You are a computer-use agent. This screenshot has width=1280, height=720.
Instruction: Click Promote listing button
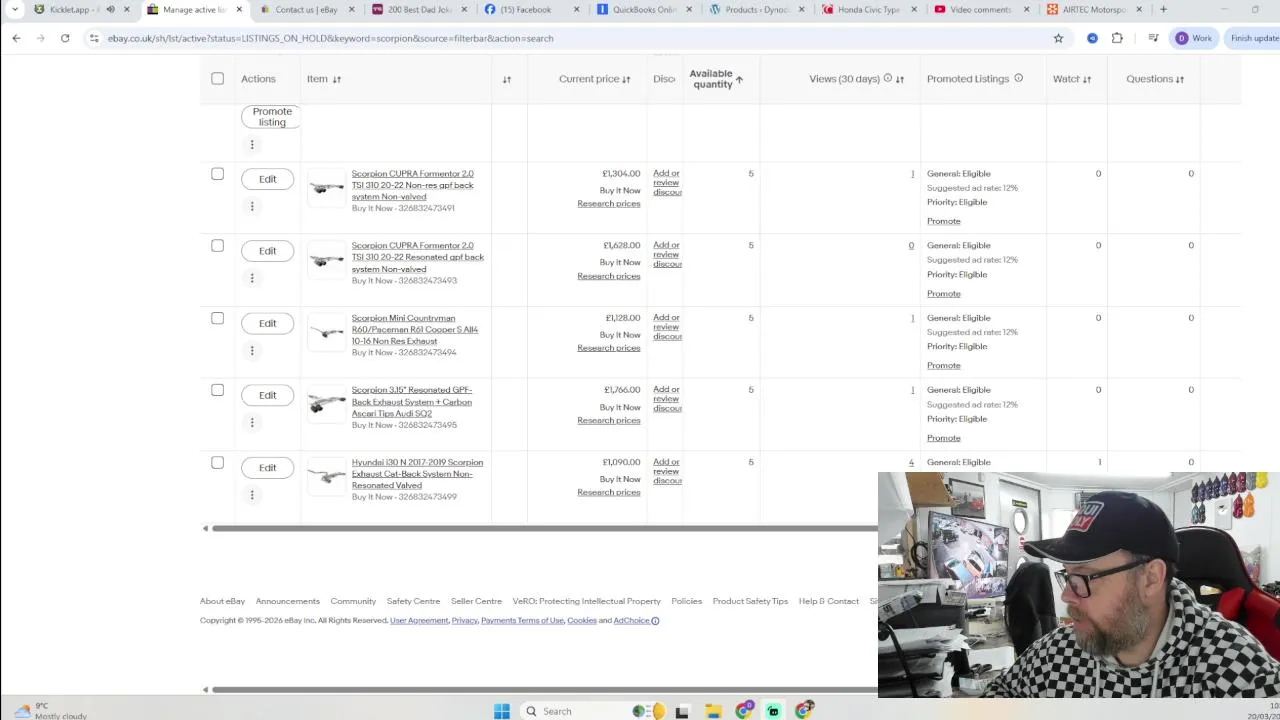(x=271, y=117)
